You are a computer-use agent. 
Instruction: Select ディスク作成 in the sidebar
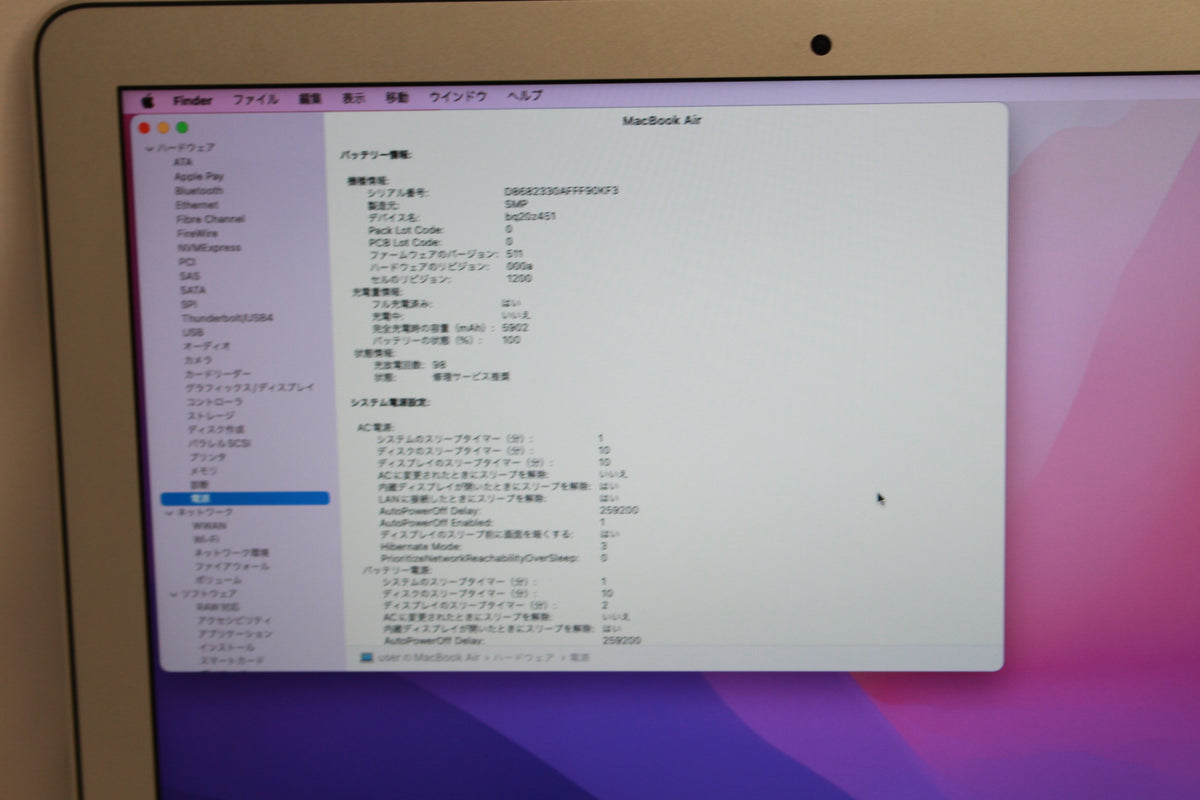[x=216, y=430]
